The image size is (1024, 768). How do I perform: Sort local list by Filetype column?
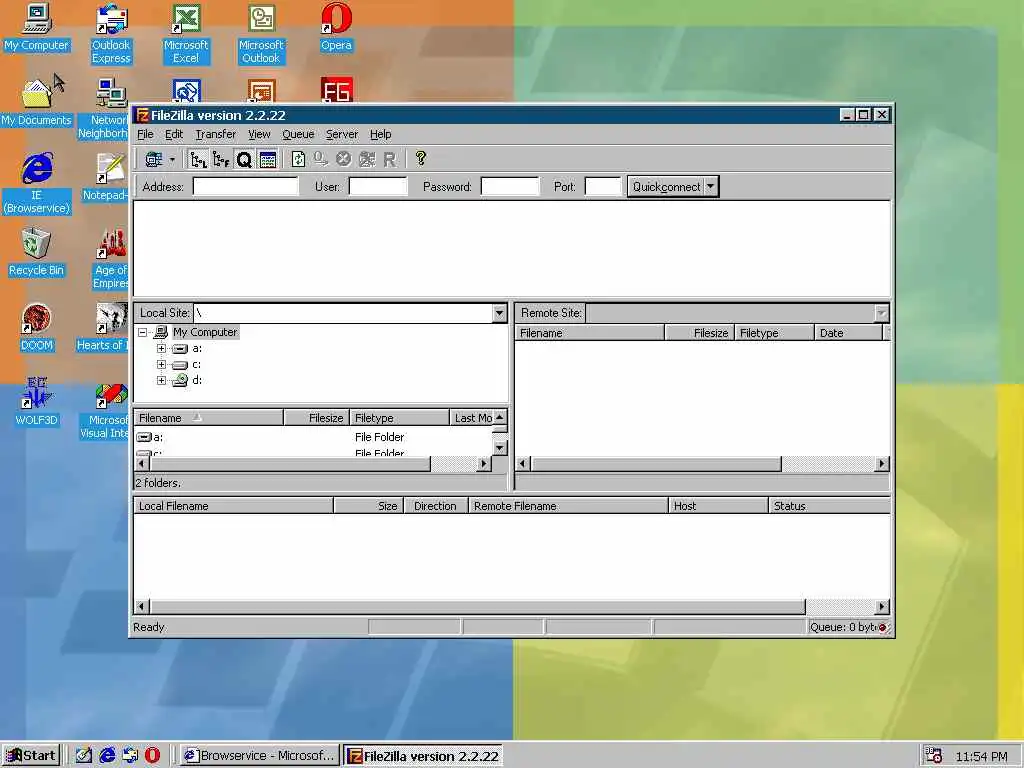click(400, 418)
